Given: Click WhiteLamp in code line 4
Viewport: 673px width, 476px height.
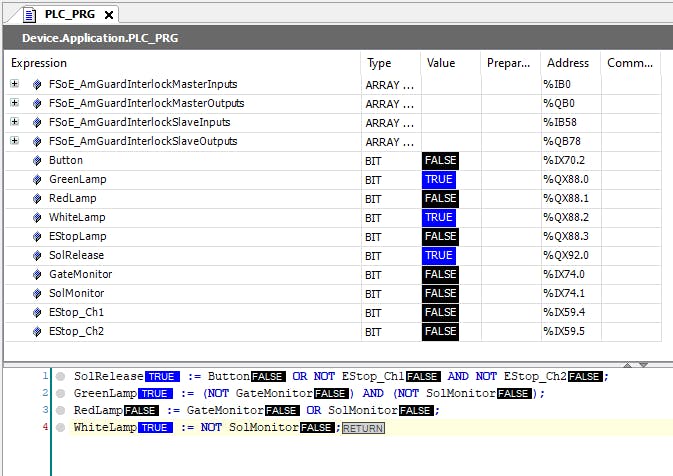Looking at the screenshot, I should point(105,427).
